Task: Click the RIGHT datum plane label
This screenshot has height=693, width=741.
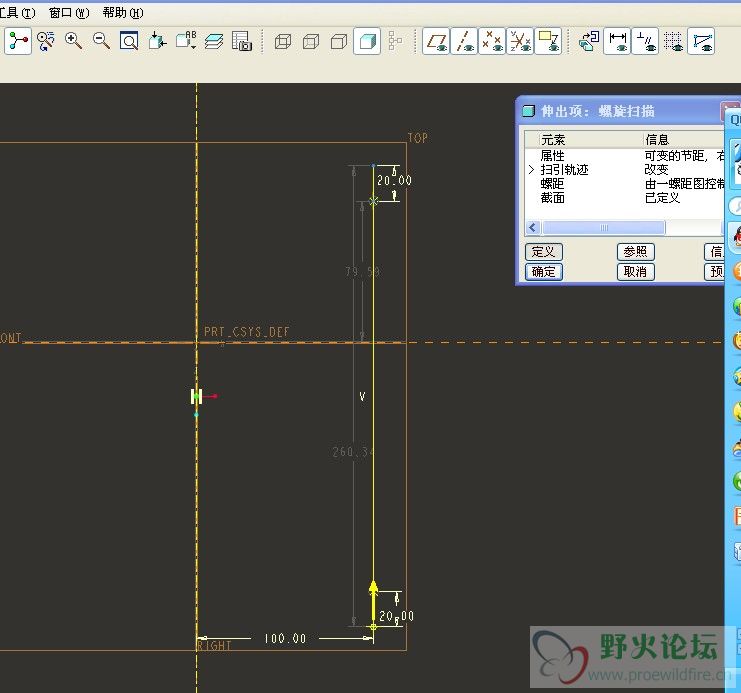Action: (x=214, y=645)
